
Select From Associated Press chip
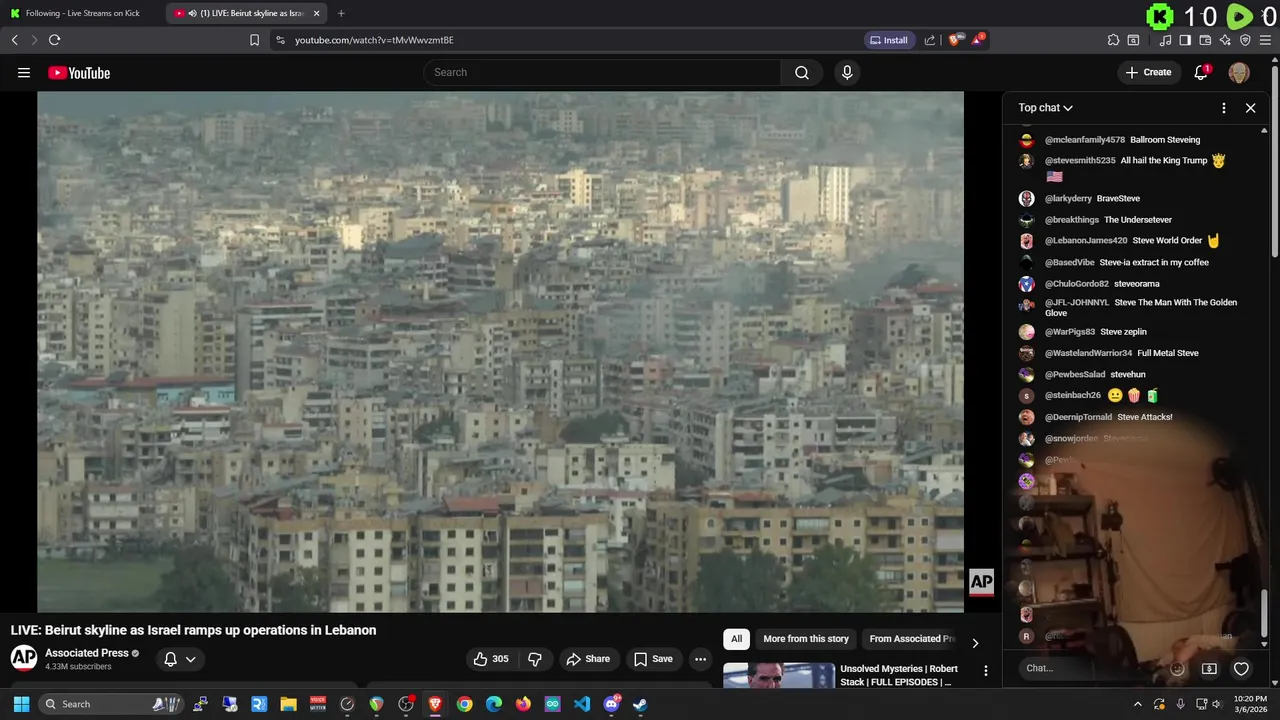tap(910, 639)
